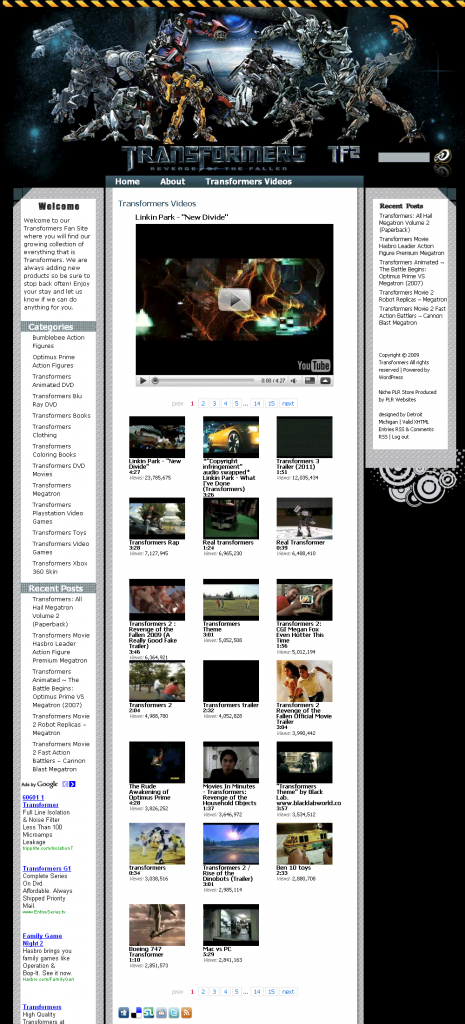The image size is (465, 1024).
Task: Click the search submit icon beside search box
Action: click(x=443, y=156)
